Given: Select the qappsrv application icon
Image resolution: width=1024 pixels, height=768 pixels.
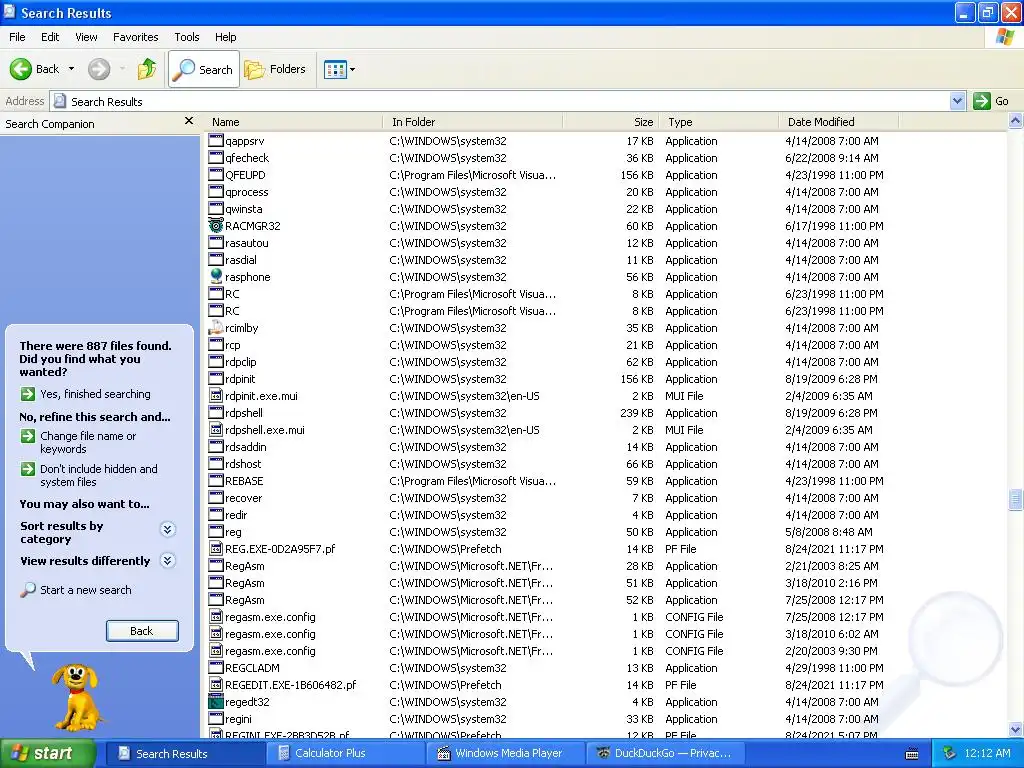Looking at the screenshot, I should 216,140.
